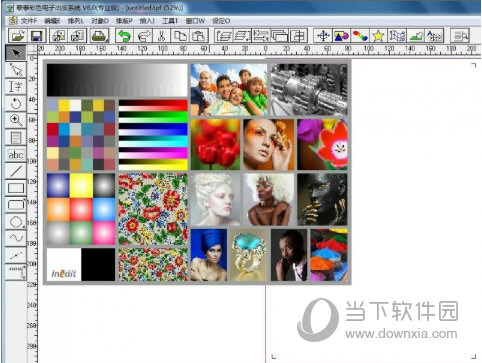Choose the curve wave drawing tool
482x363 pixels.
point(16,238)
